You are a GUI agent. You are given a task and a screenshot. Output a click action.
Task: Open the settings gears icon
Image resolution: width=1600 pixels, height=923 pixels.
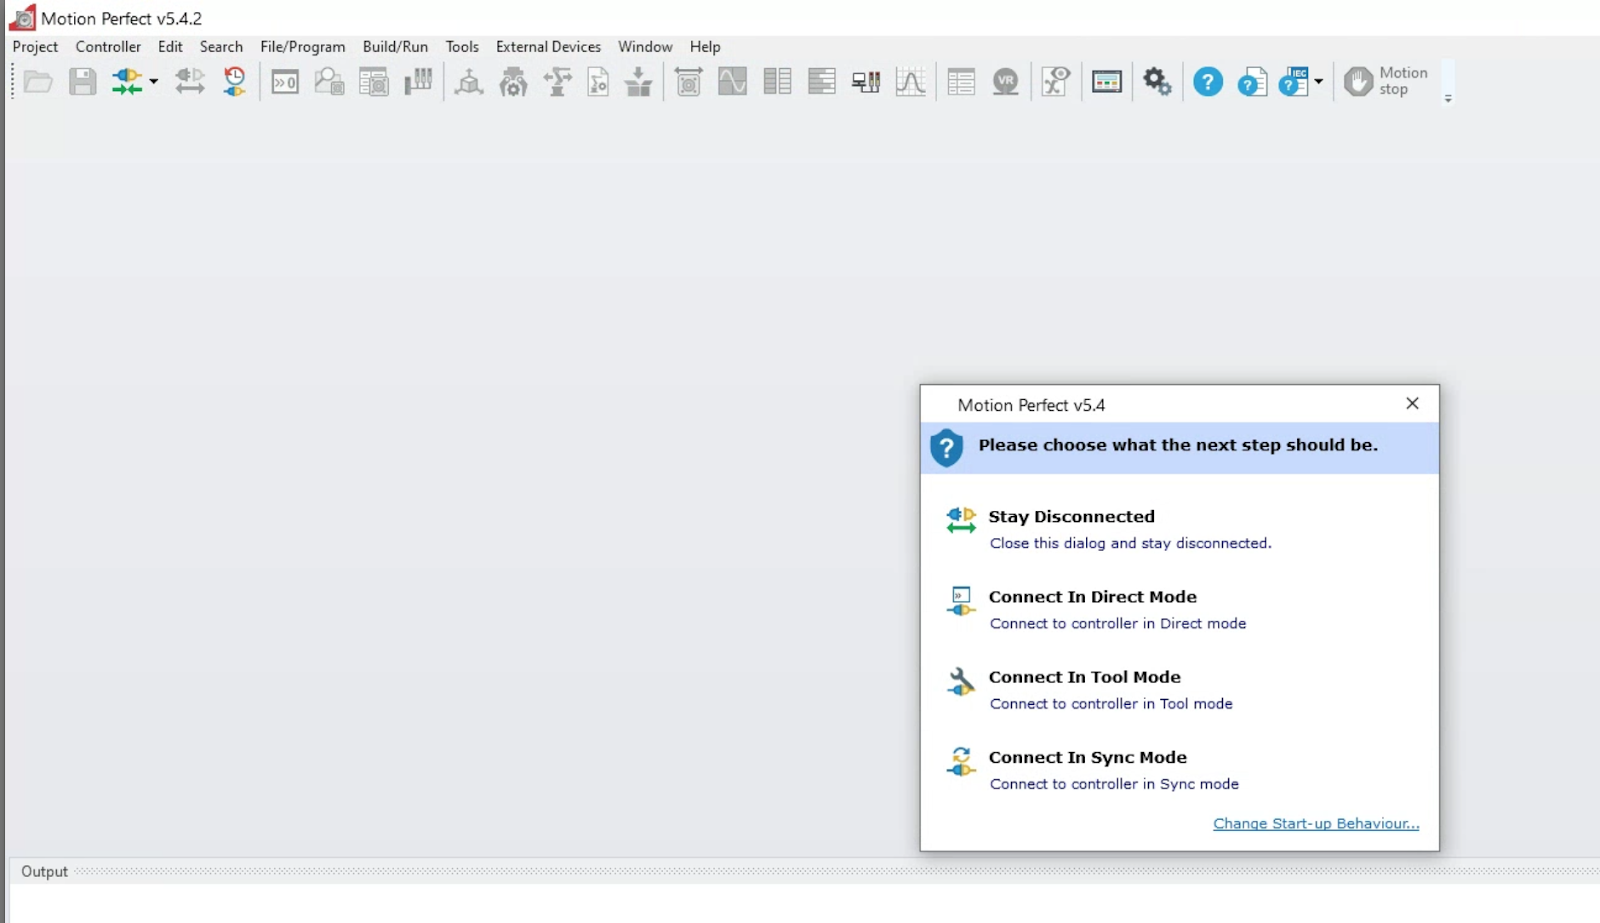pyautogui.click(x=1158, y=82)
